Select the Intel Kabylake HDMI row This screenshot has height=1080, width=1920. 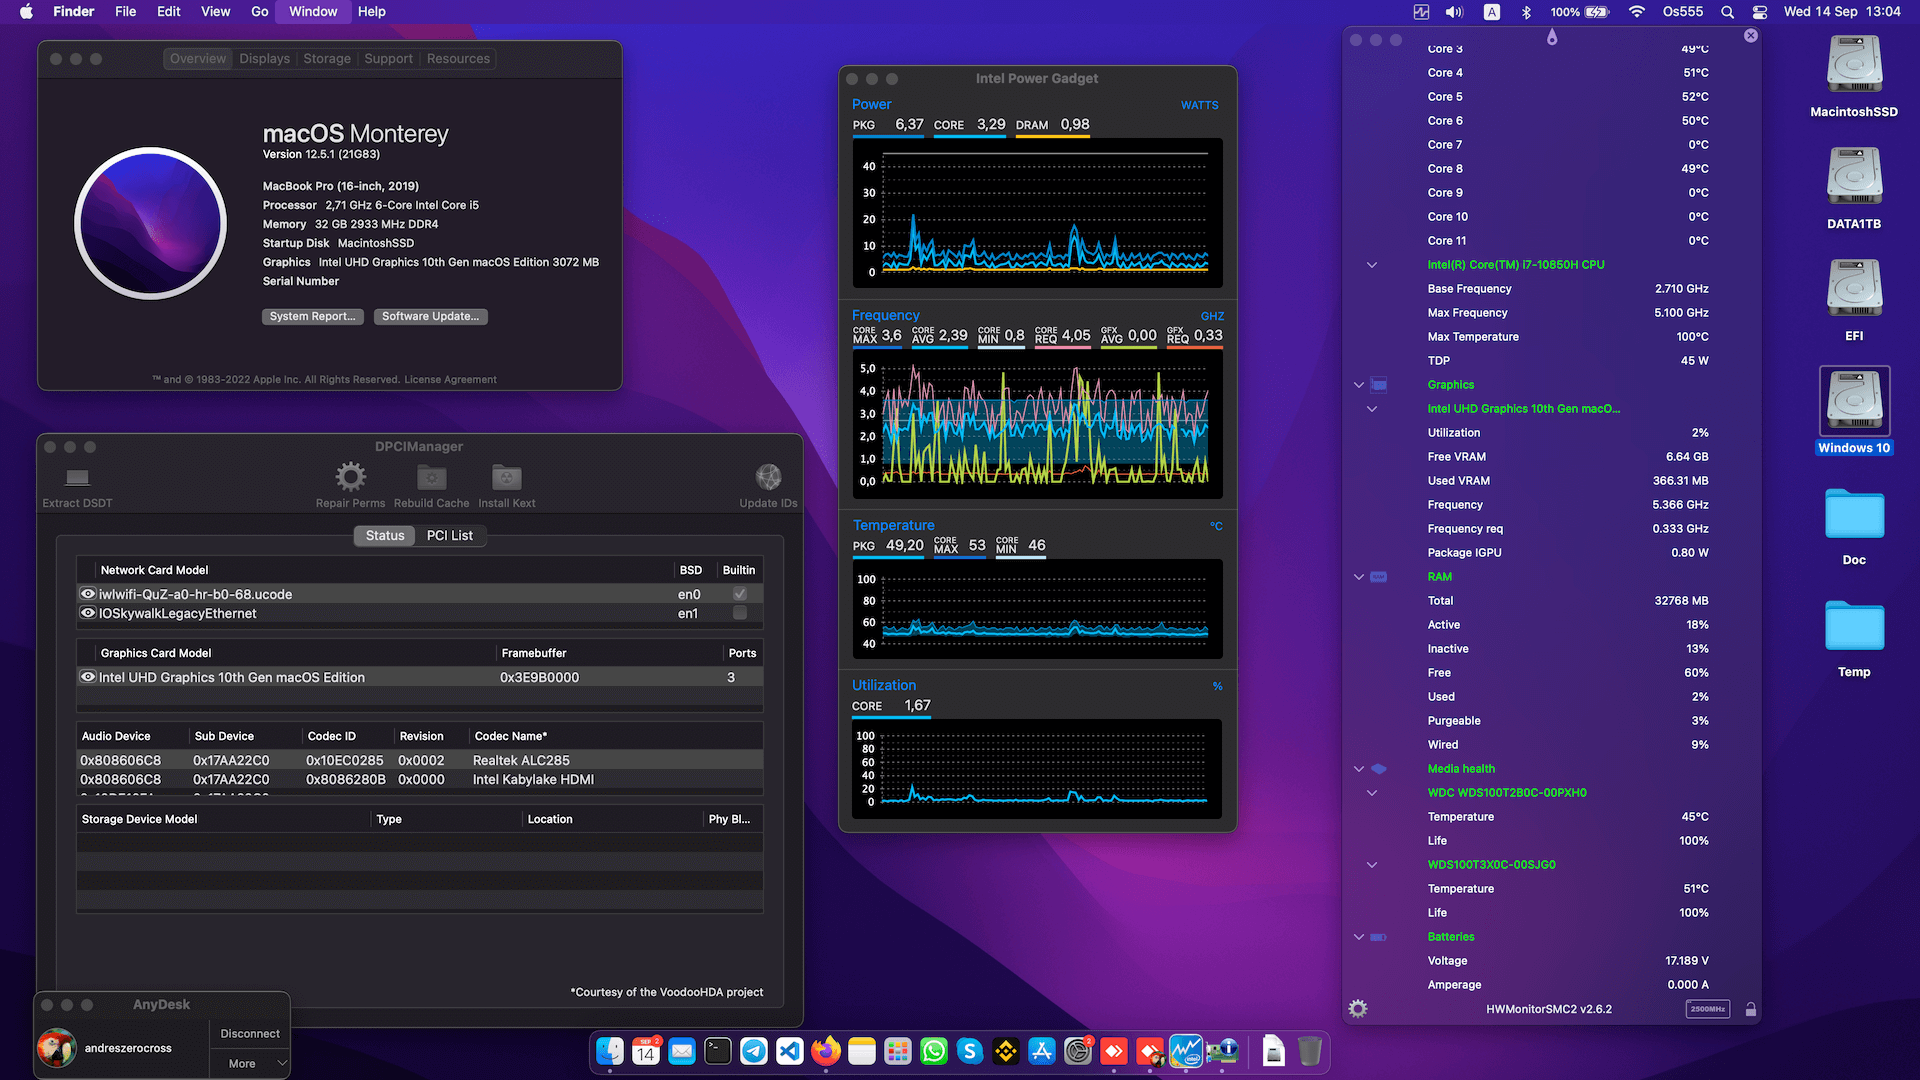point(420,779)
